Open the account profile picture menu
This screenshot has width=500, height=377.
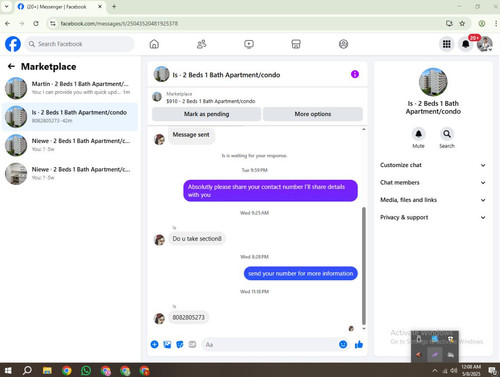tap(485, 44)
